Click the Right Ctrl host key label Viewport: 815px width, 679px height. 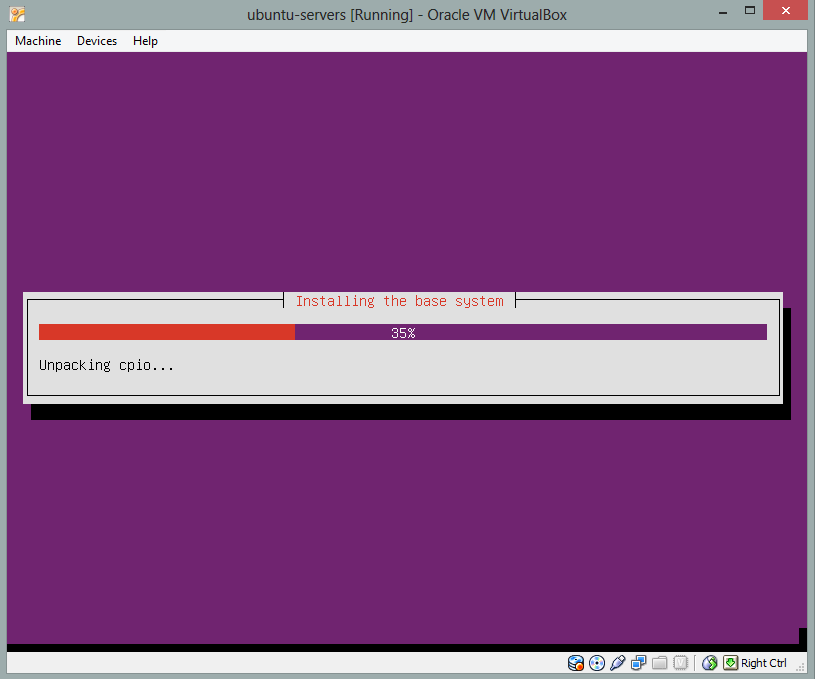764,663
